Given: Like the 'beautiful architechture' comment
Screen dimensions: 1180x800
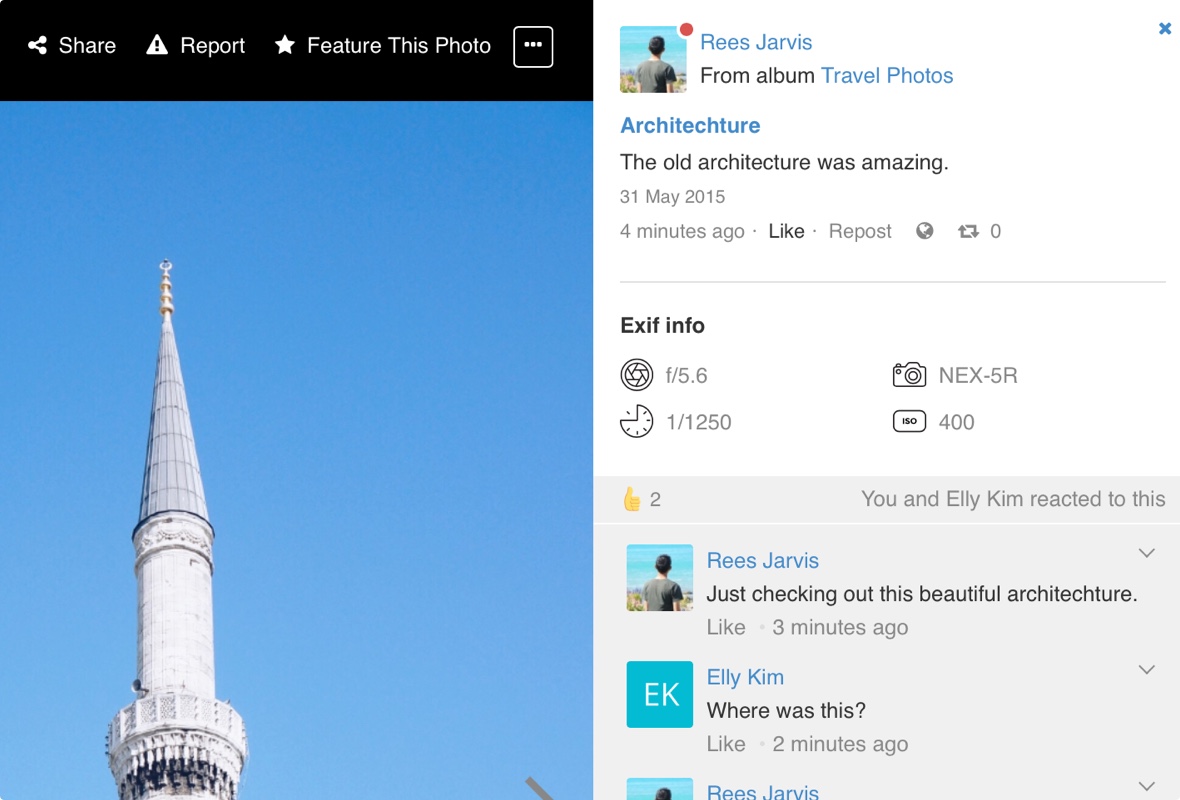Looking at the screenshot, I should 725,628.
